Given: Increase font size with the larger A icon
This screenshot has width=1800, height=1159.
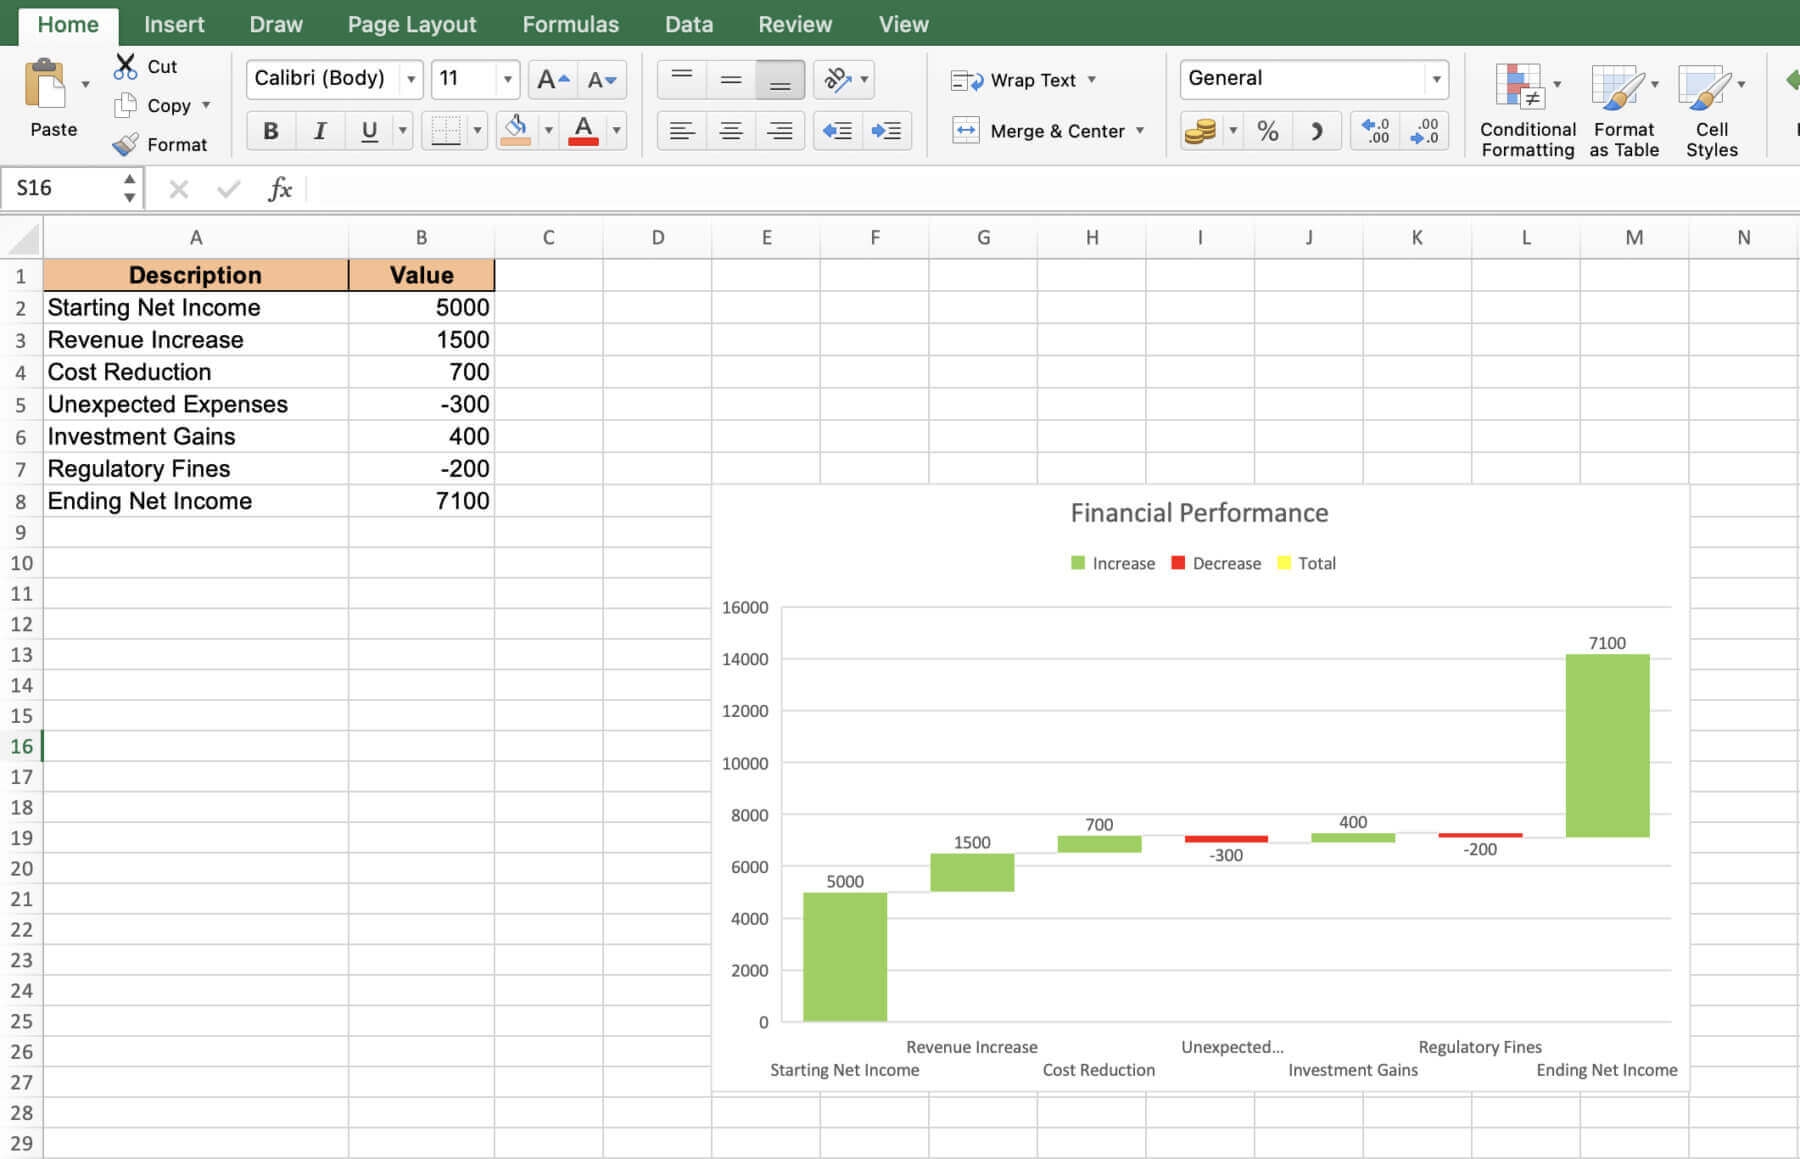Looking at the screenshot, I should pos(552,79).
